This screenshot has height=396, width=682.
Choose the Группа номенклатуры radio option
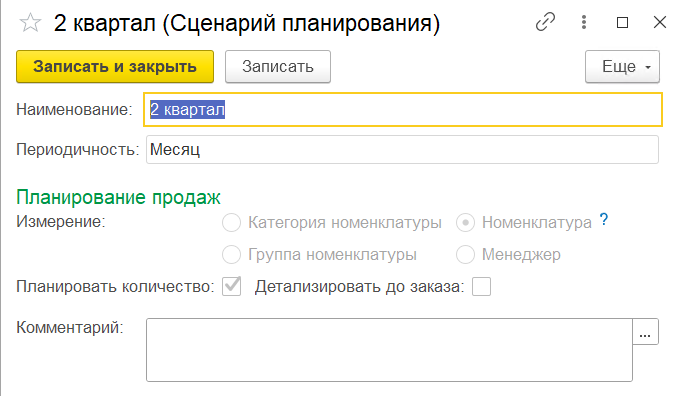(x=231, y=255)
